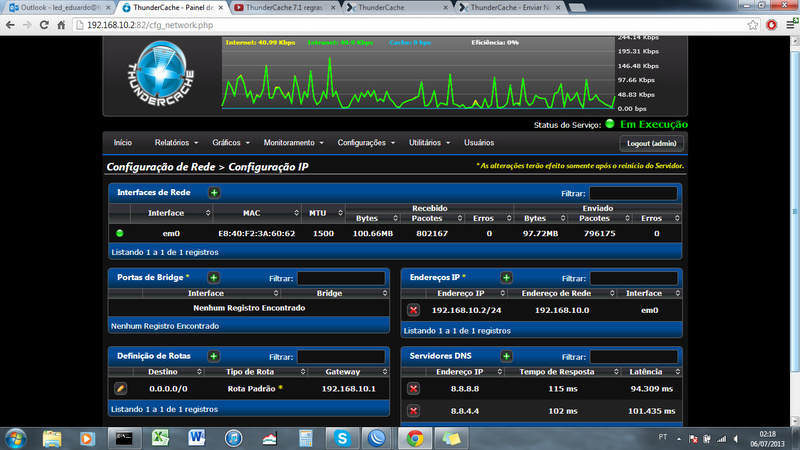Focus Portas de Bridge filter field
Image resolution: width=800 pixels, height=450 pixels.
click(341, 278)
